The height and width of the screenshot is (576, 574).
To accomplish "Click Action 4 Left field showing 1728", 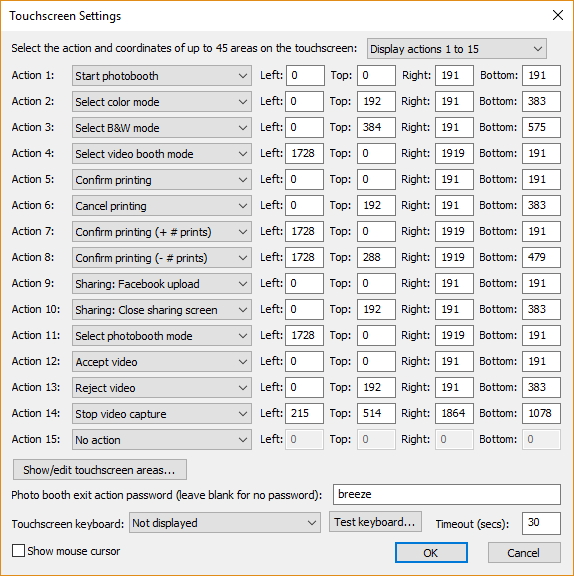I will click(x=304, y=153).
